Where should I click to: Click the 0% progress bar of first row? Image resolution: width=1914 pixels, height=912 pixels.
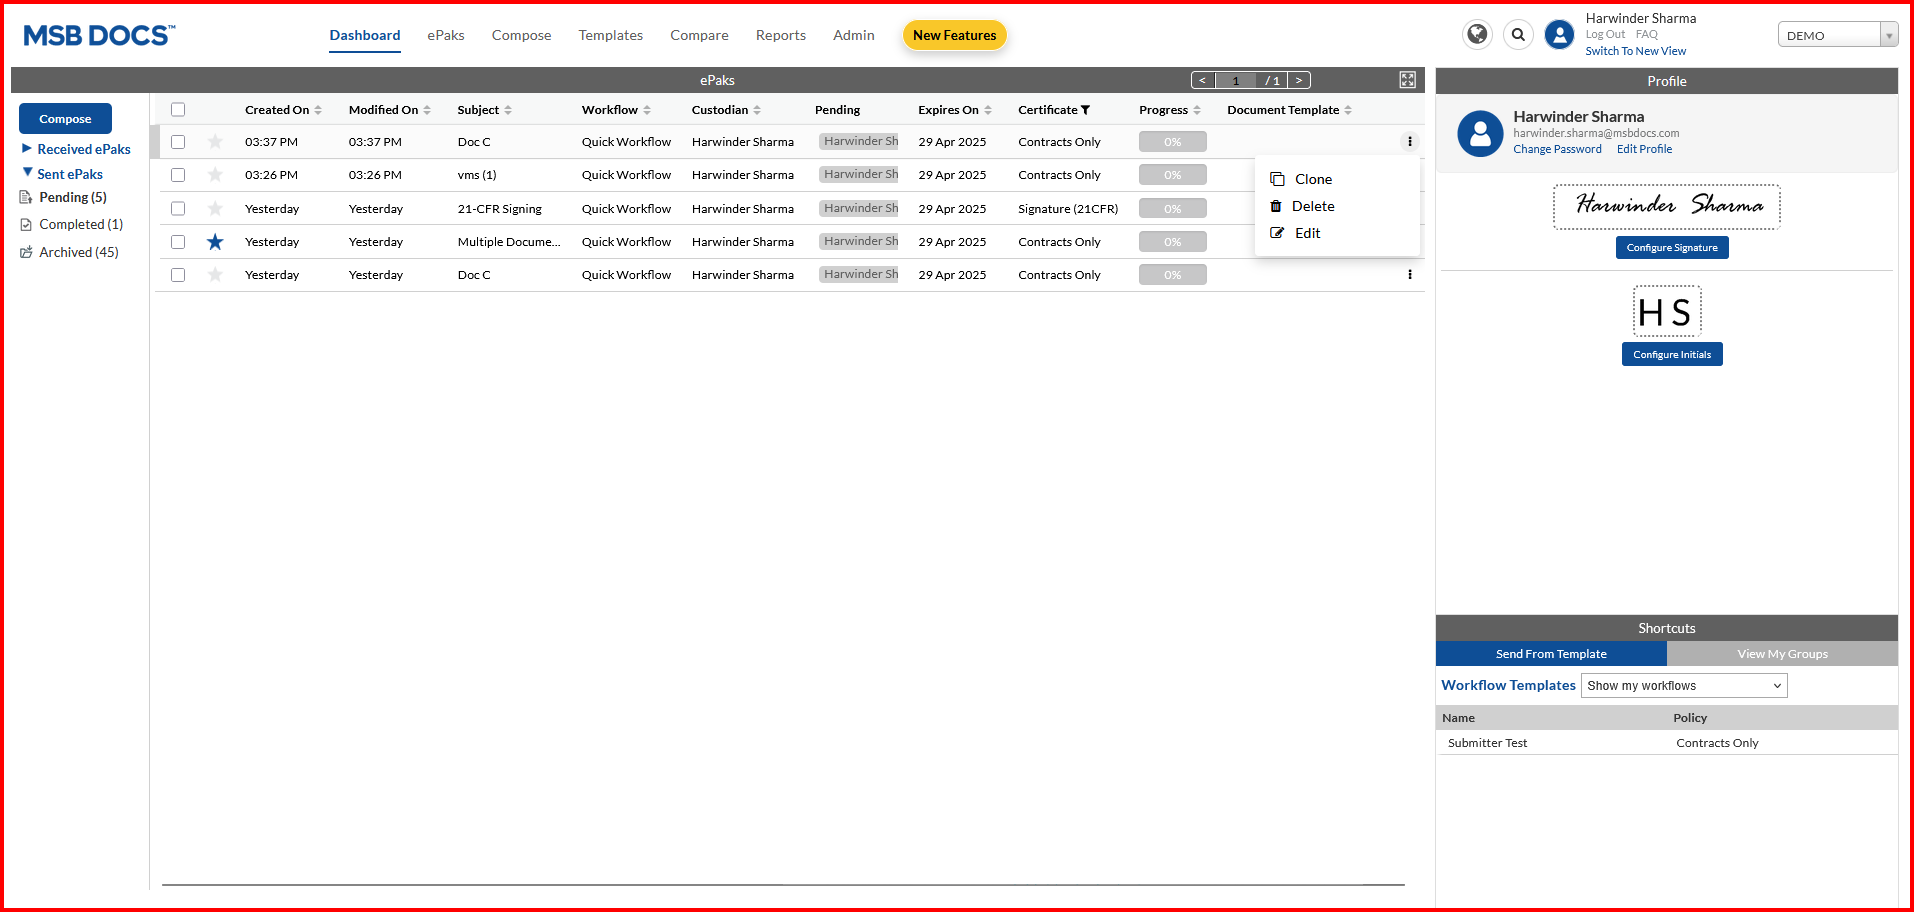pos(1172,142)
